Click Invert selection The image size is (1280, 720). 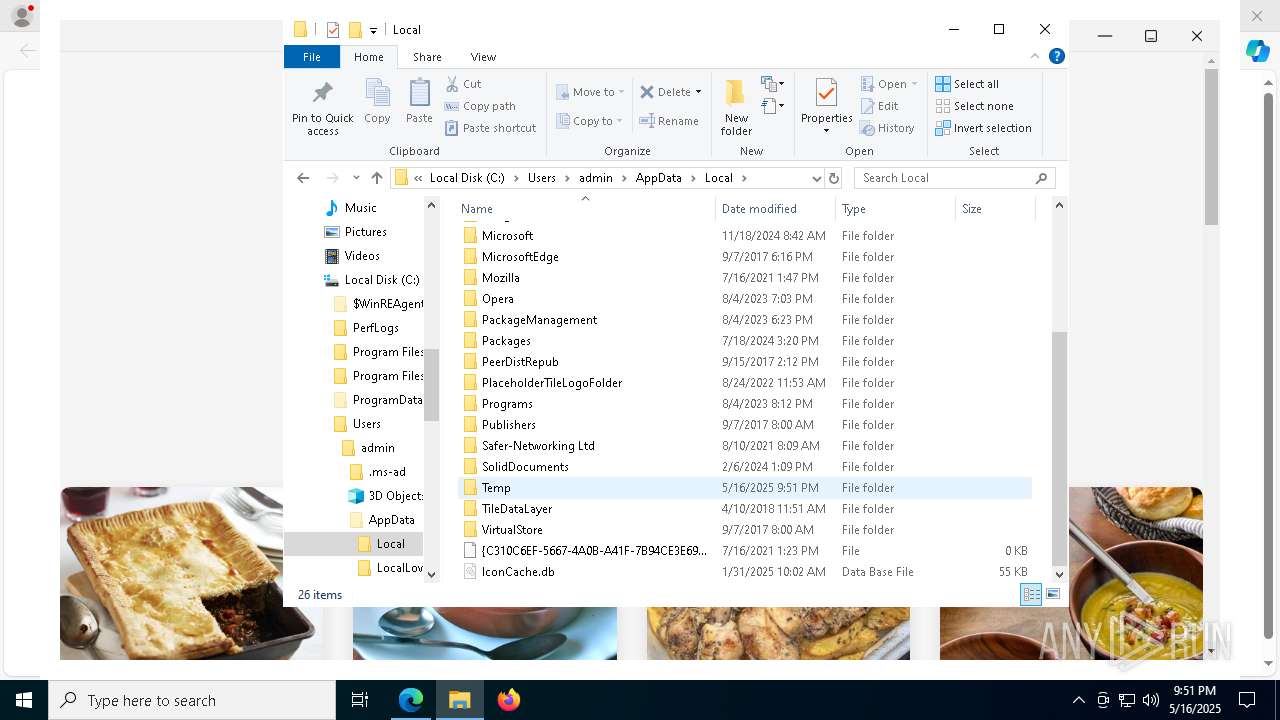point(983,128)
